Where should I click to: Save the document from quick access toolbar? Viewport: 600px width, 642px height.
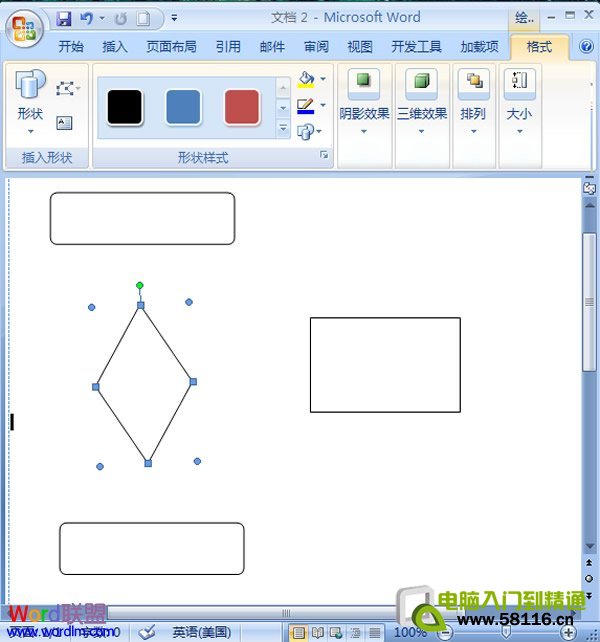tap(65, 18)
